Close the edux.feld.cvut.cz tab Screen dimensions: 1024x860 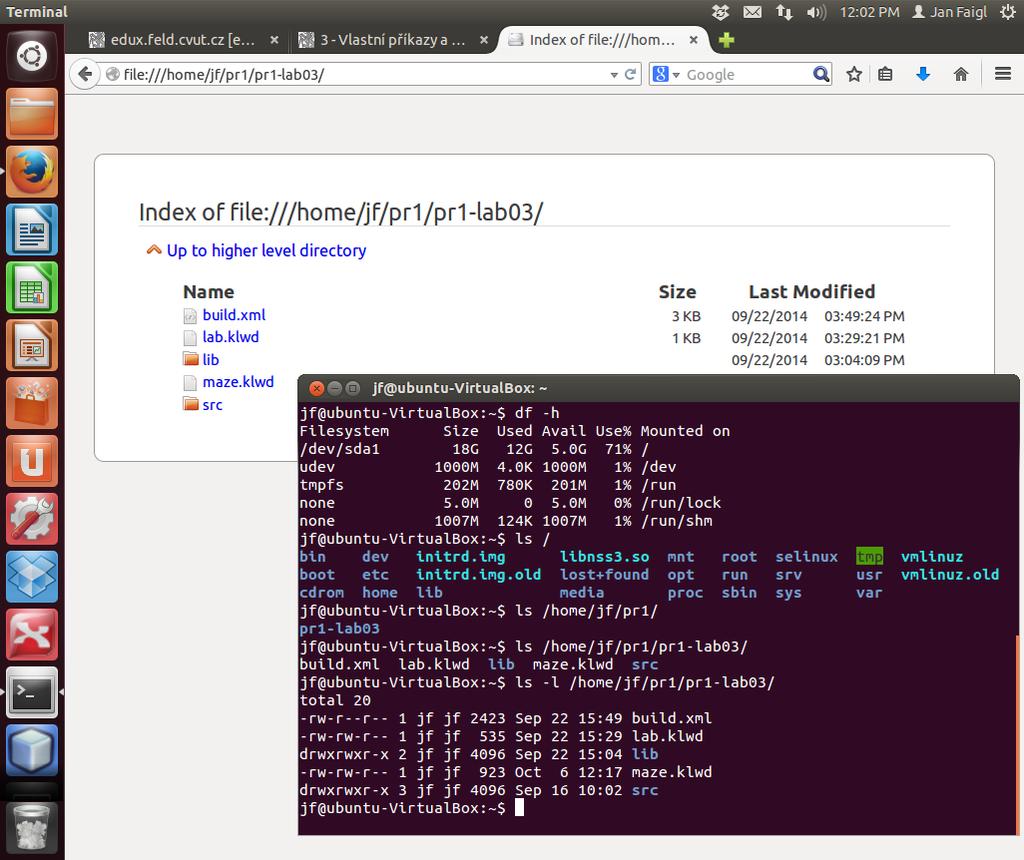click(x=274, y=40)
